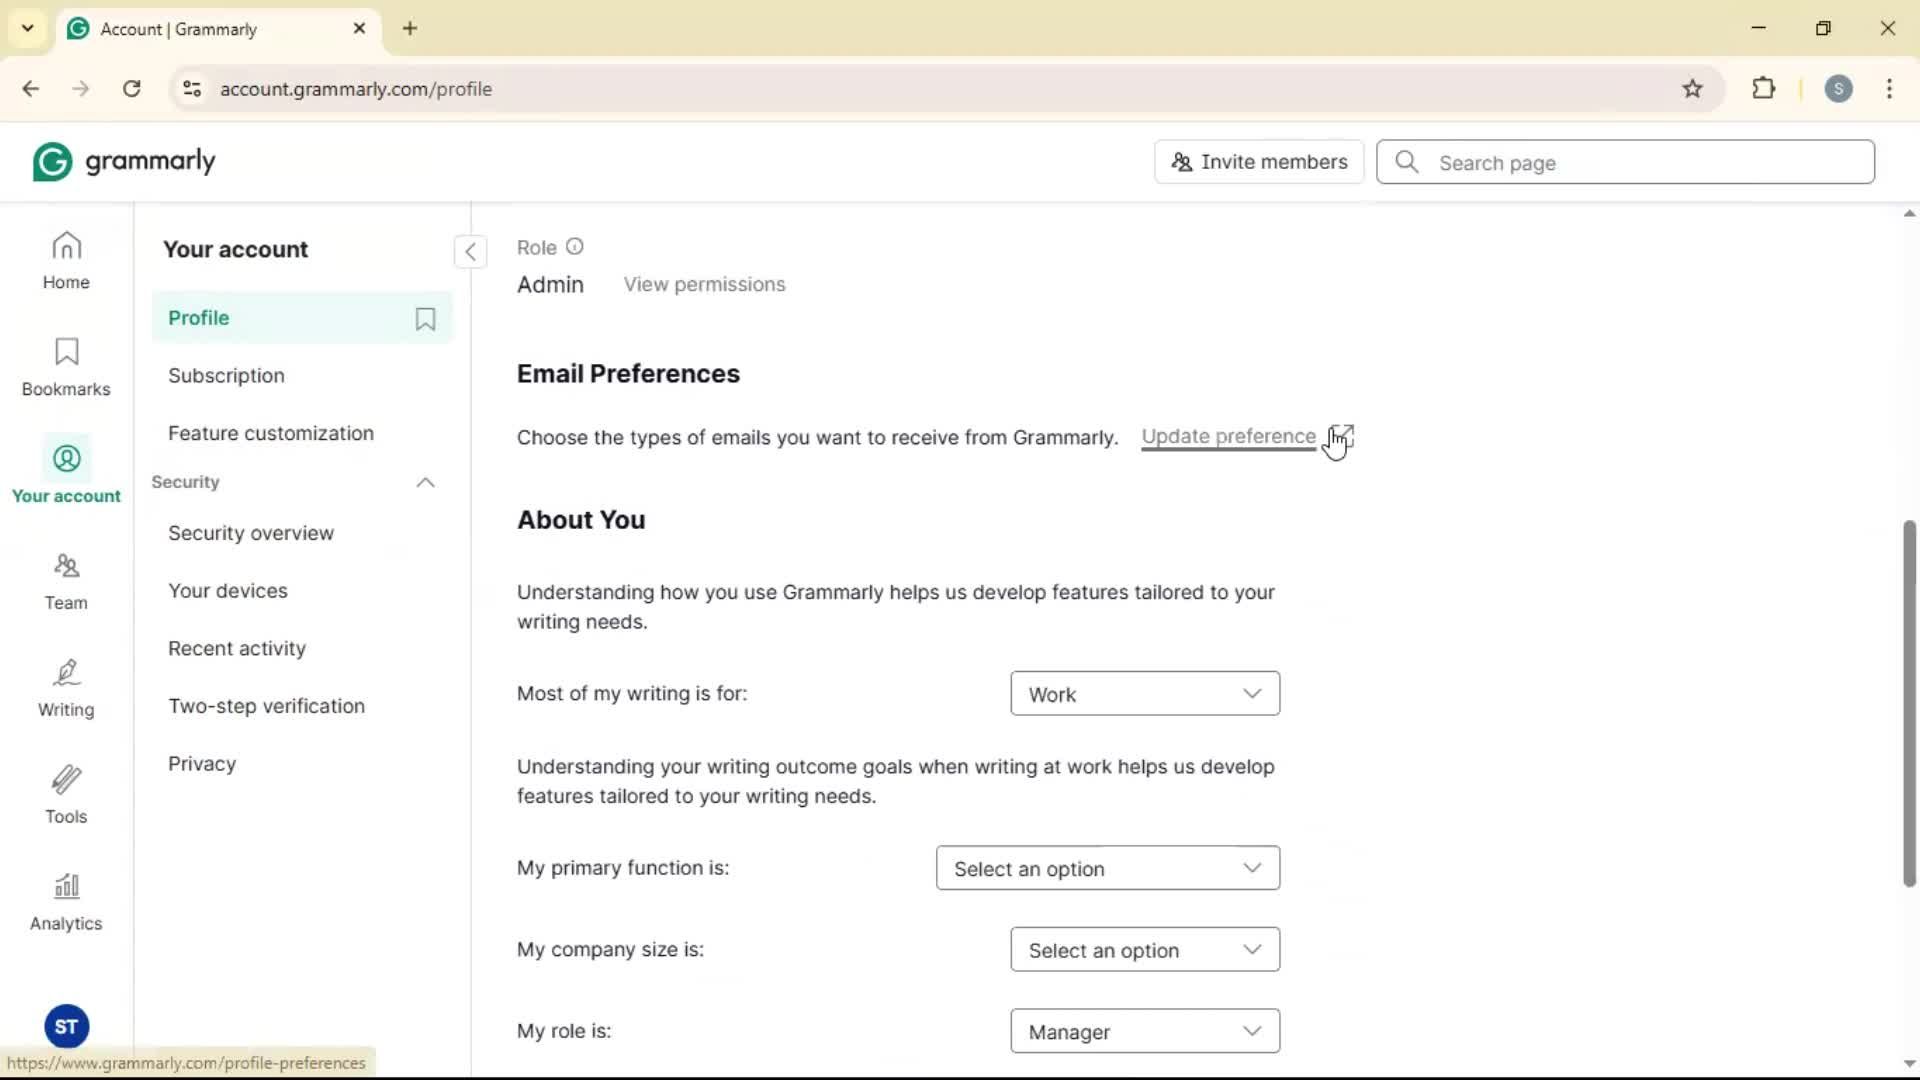Image resolution: width=1920 pixels, height=1080 pixels.
Task: Open the Two-step verification menu item
Action: (266, 706)
